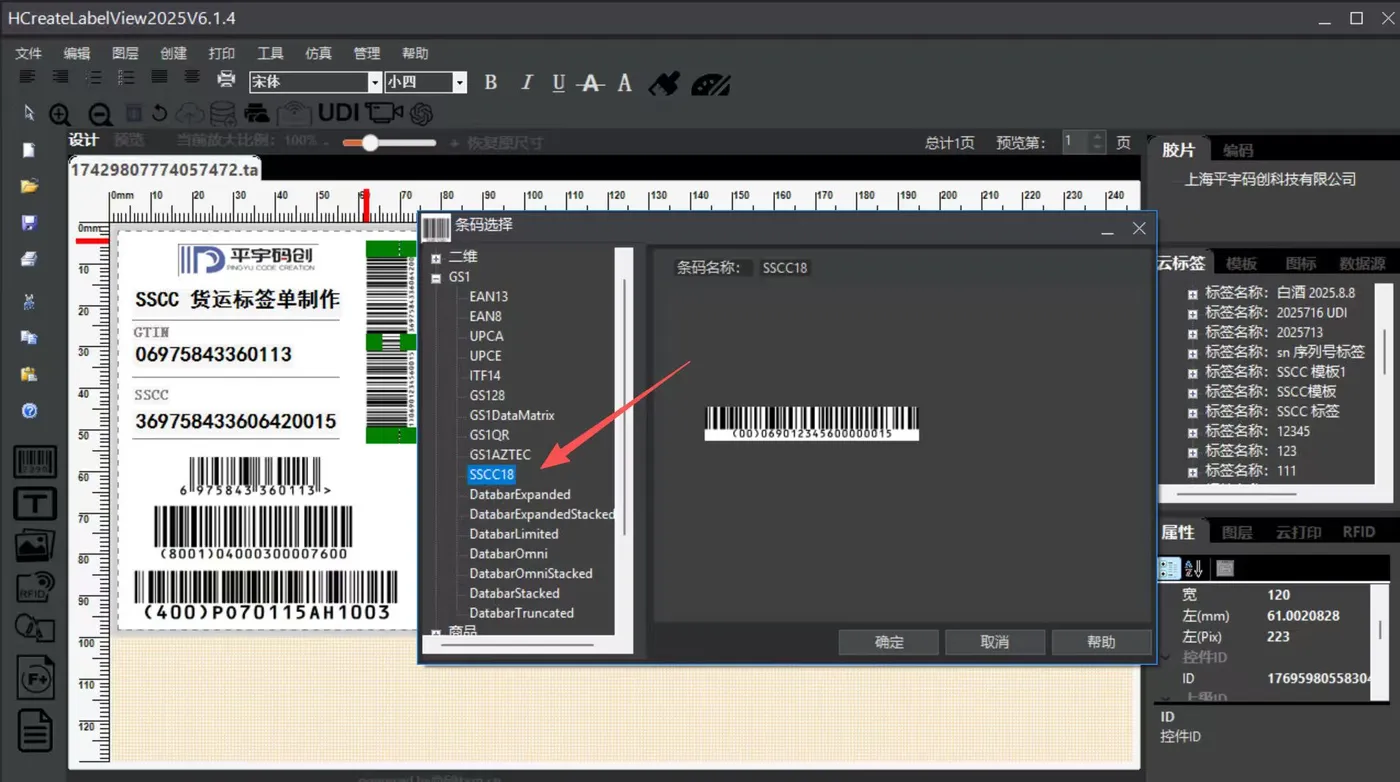Select GS1DataMatrix in the barcode tree
Image resolution: width=1400 pixels, height=782 pixels.
tap(512, 415)
